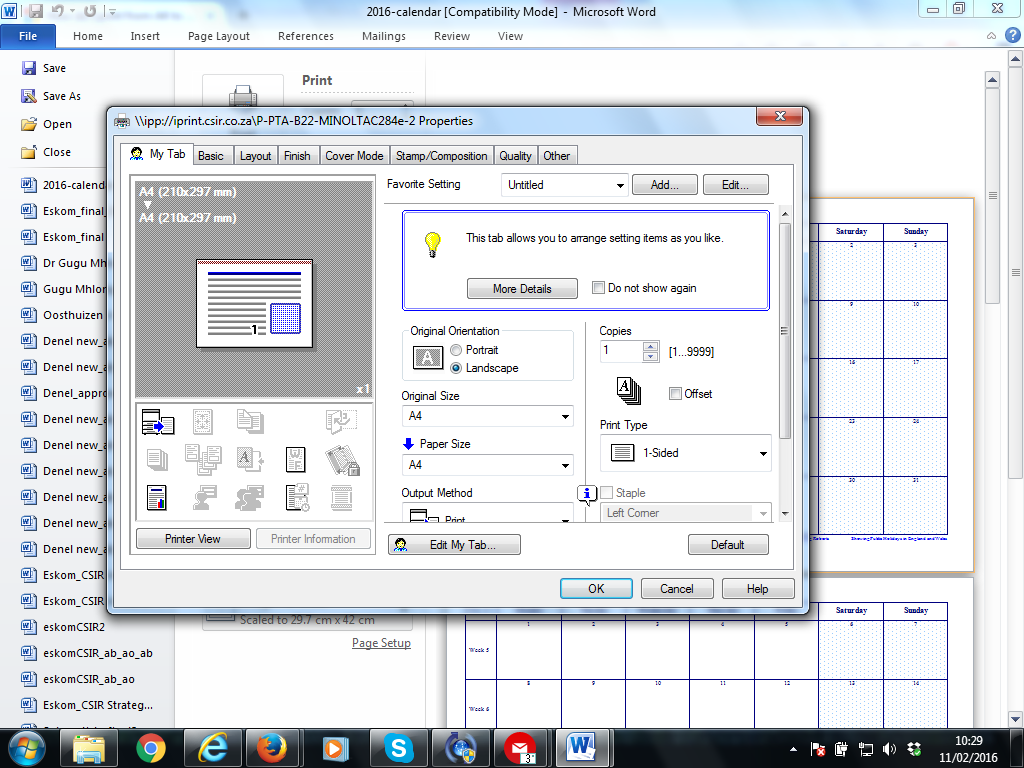1024x768 pixels.
Task: Open Google Chrome from the taskbar
Action: 151,748
